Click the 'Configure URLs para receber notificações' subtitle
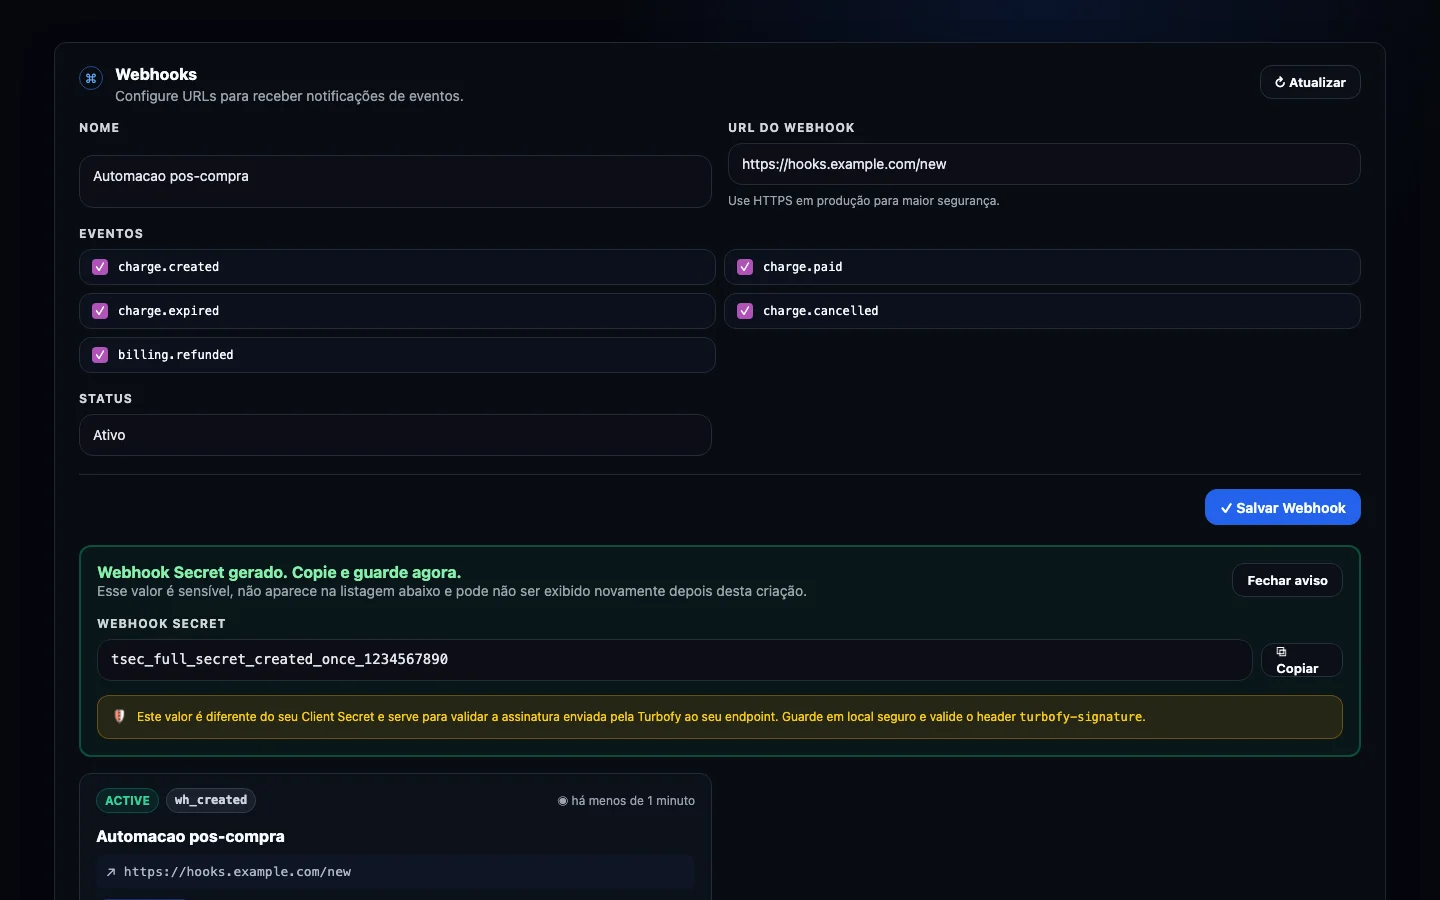 (x=289, y=96)
